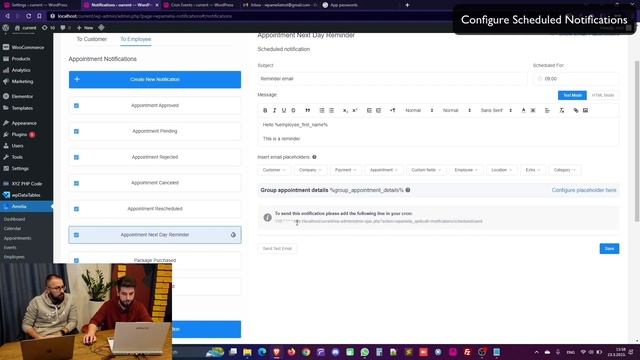Open Configure placeholder here link

coord(584,190)
